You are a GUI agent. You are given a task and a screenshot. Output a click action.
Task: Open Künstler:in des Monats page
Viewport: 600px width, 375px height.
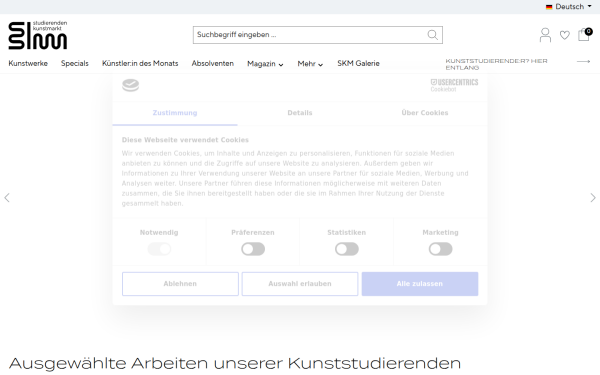[140, 63]
